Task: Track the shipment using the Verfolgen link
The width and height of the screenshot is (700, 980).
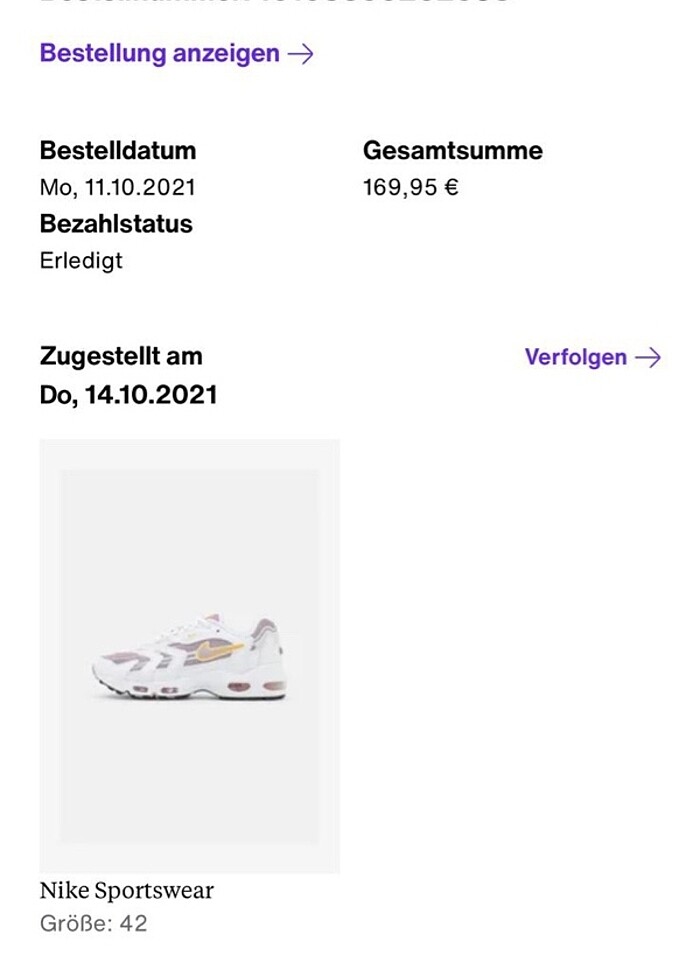Action: (x=575, y=357)
